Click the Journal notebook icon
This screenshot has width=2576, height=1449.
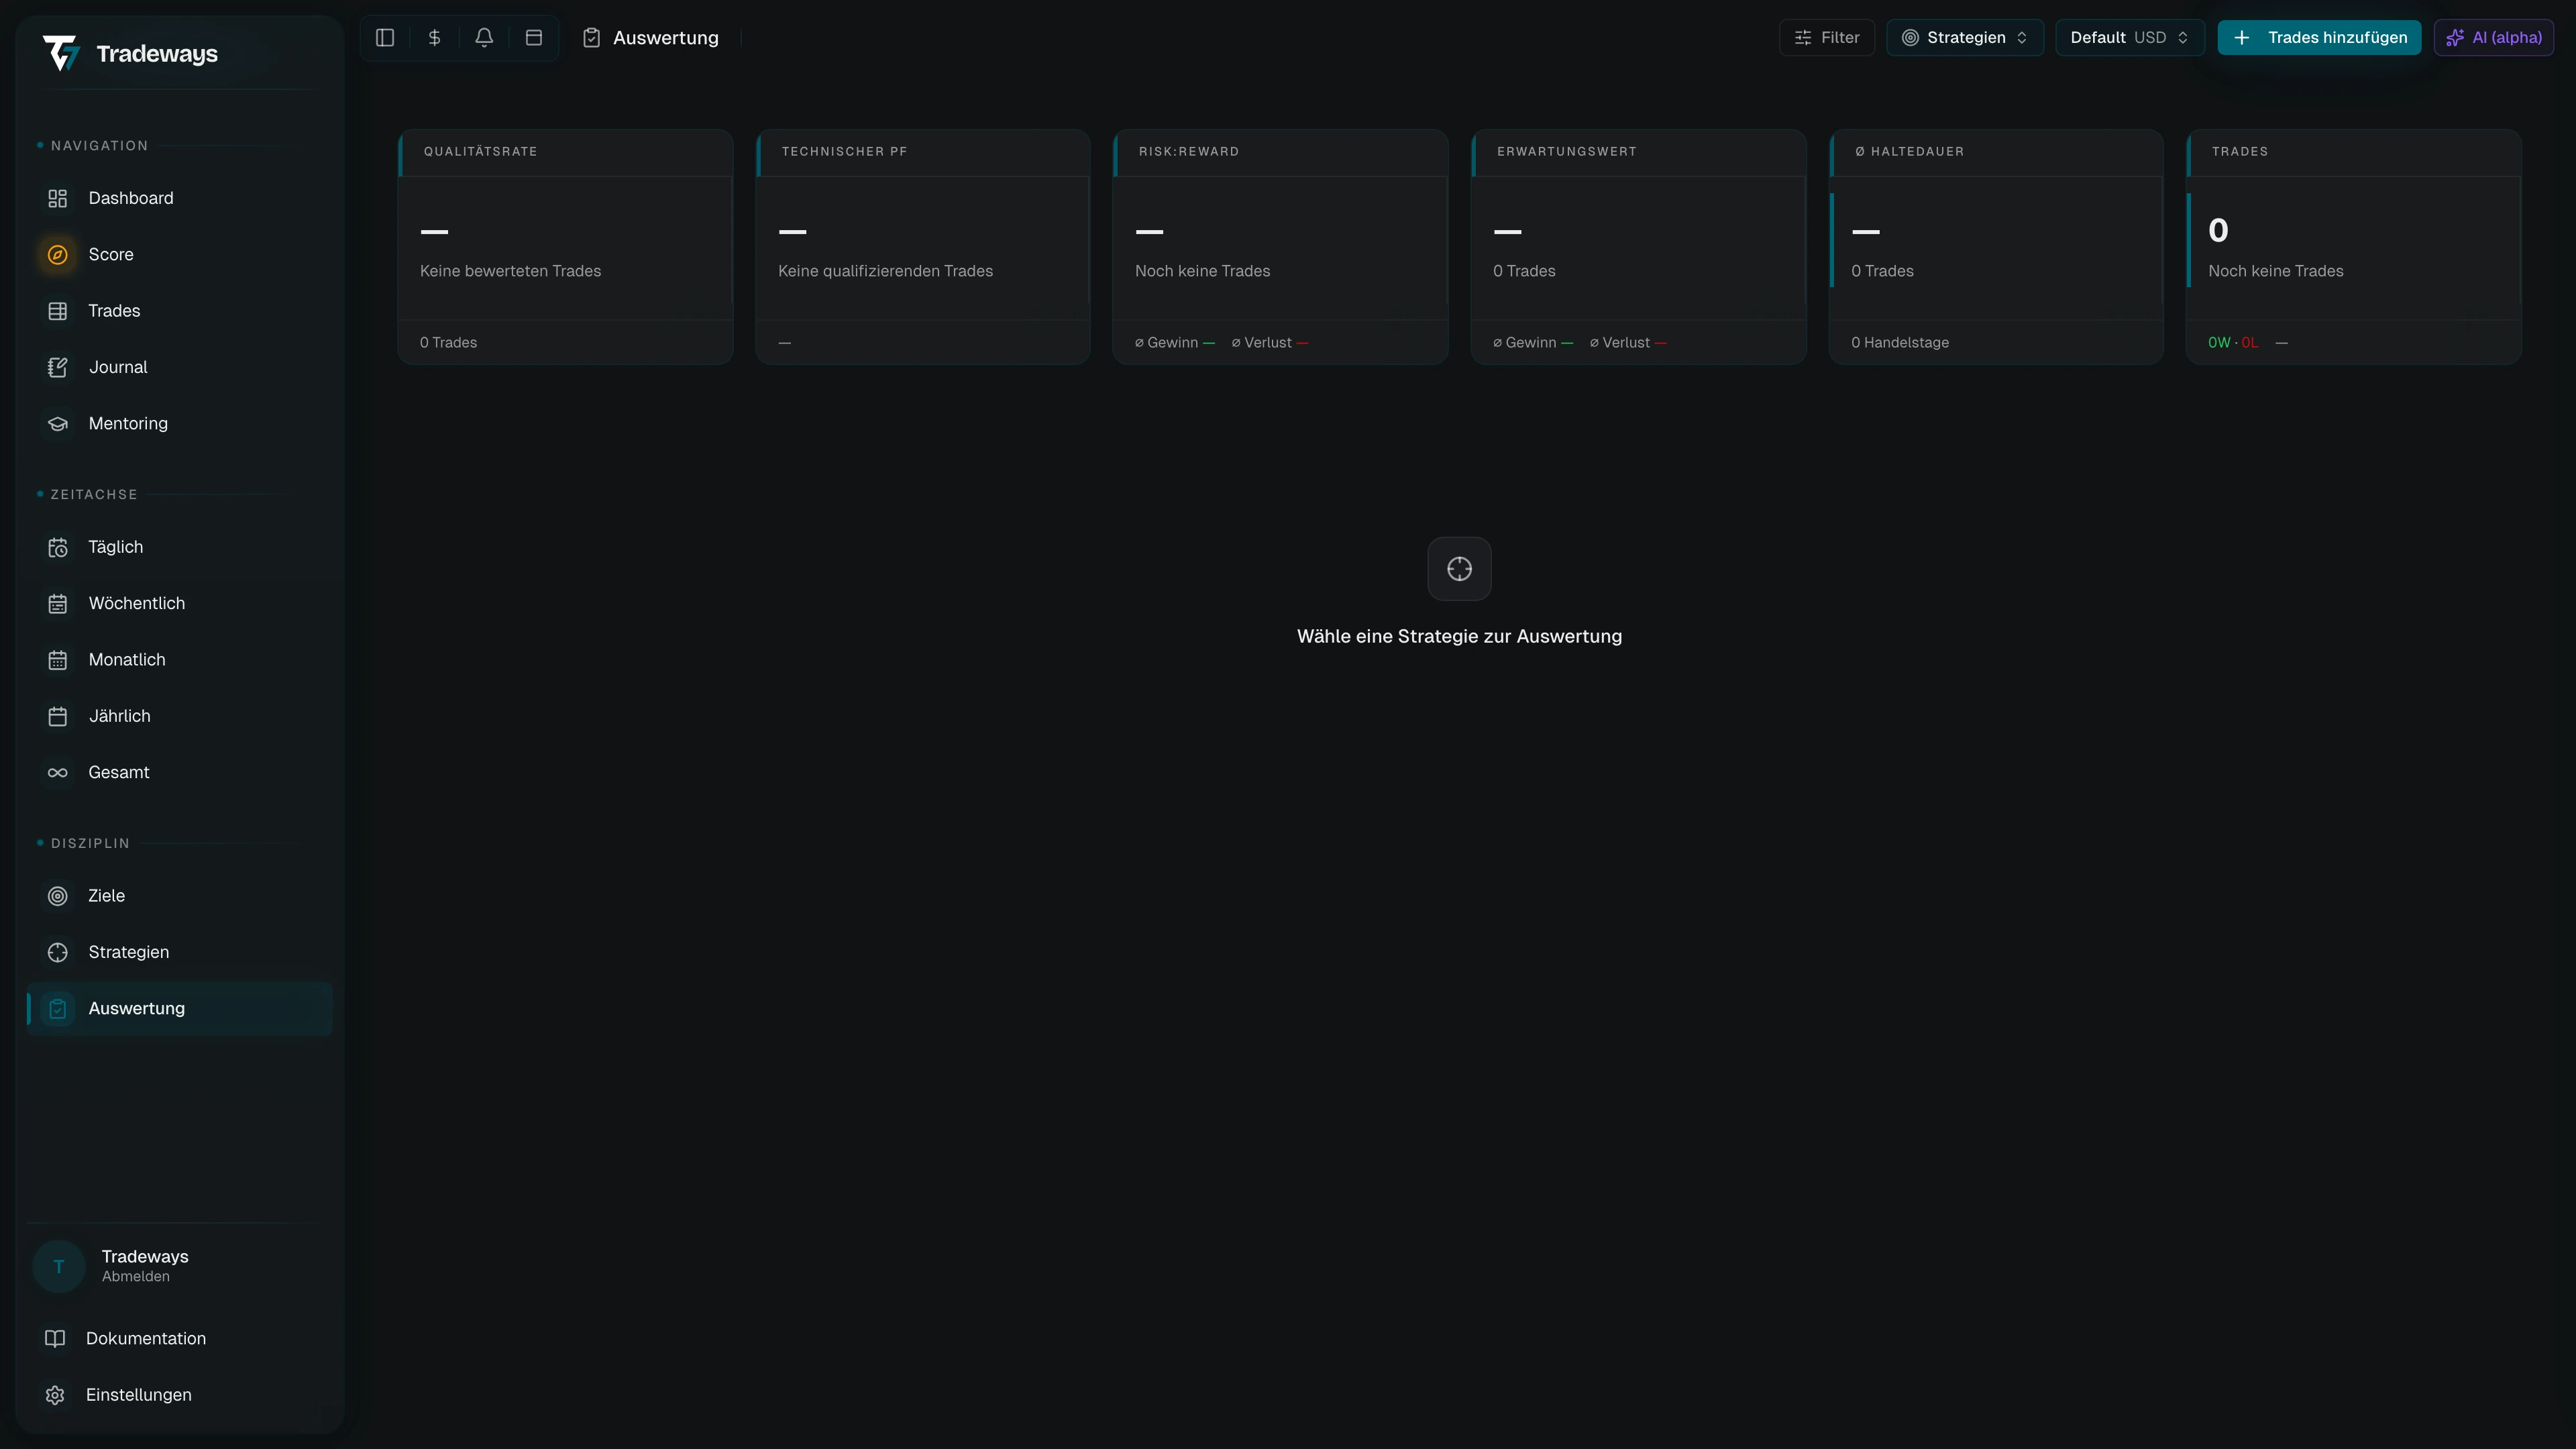(x=58, y=367)
